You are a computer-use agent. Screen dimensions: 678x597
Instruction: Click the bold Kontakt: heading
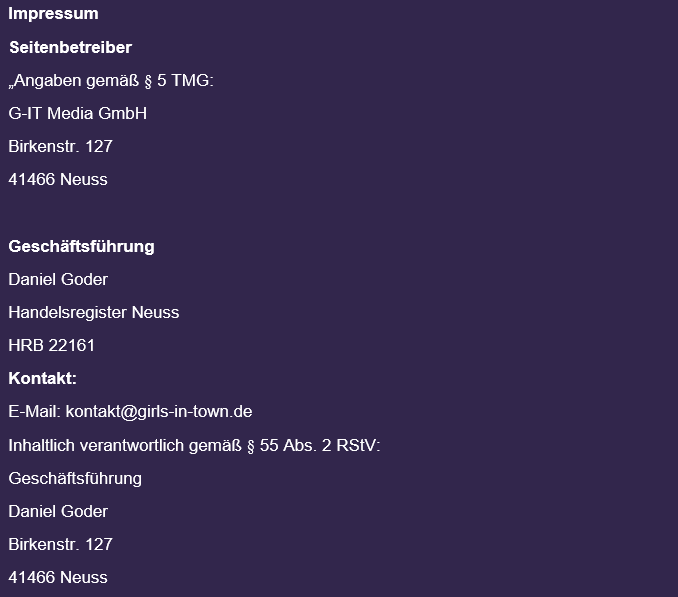pos(42,378)
